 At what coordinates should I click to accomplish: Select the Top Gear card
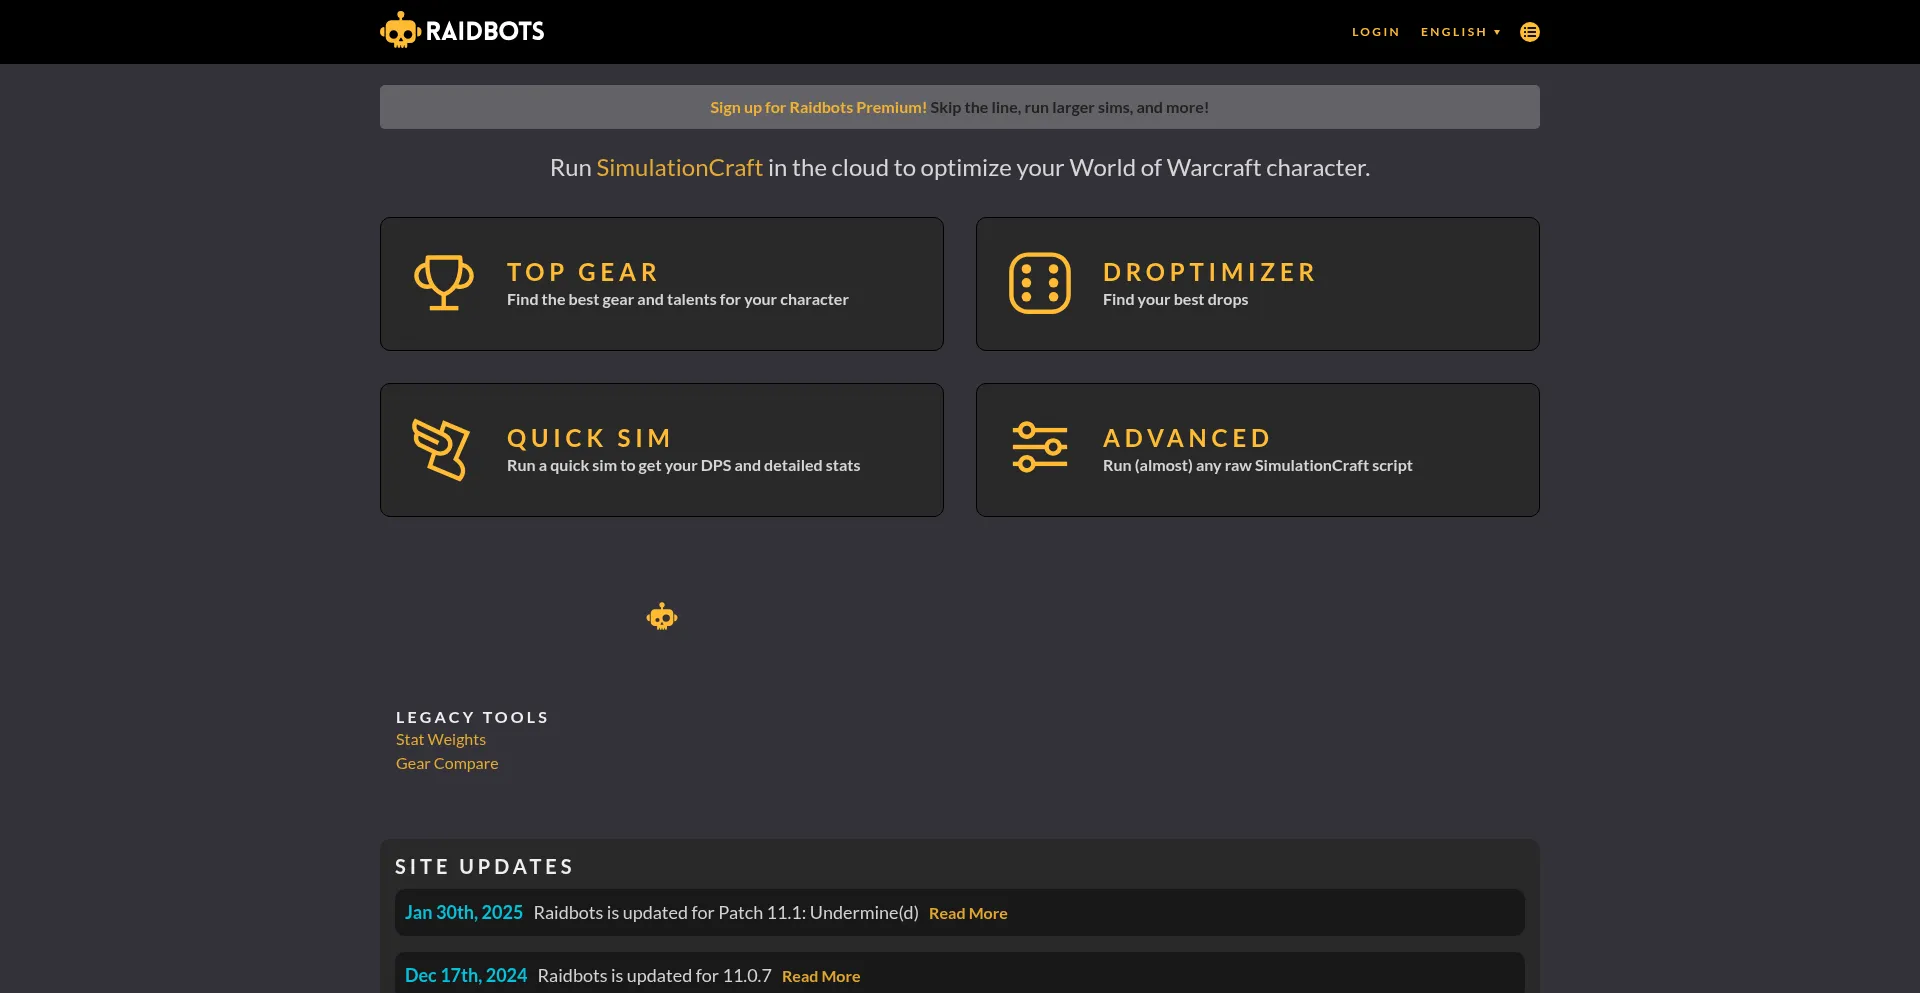[x=661, y=283]
